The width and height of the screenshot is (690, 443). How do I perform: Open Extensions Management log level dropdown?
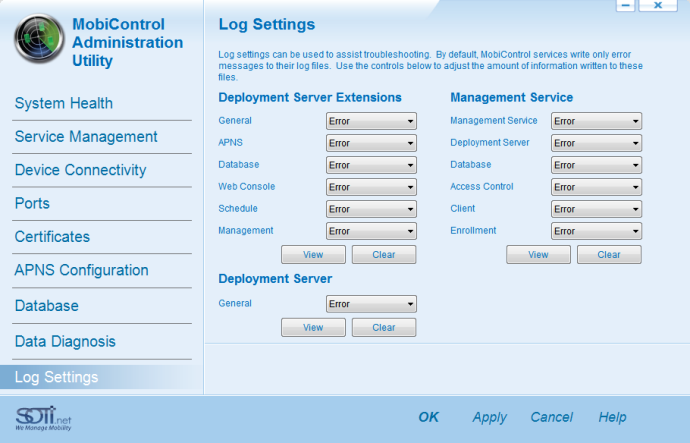pos(371,231)
